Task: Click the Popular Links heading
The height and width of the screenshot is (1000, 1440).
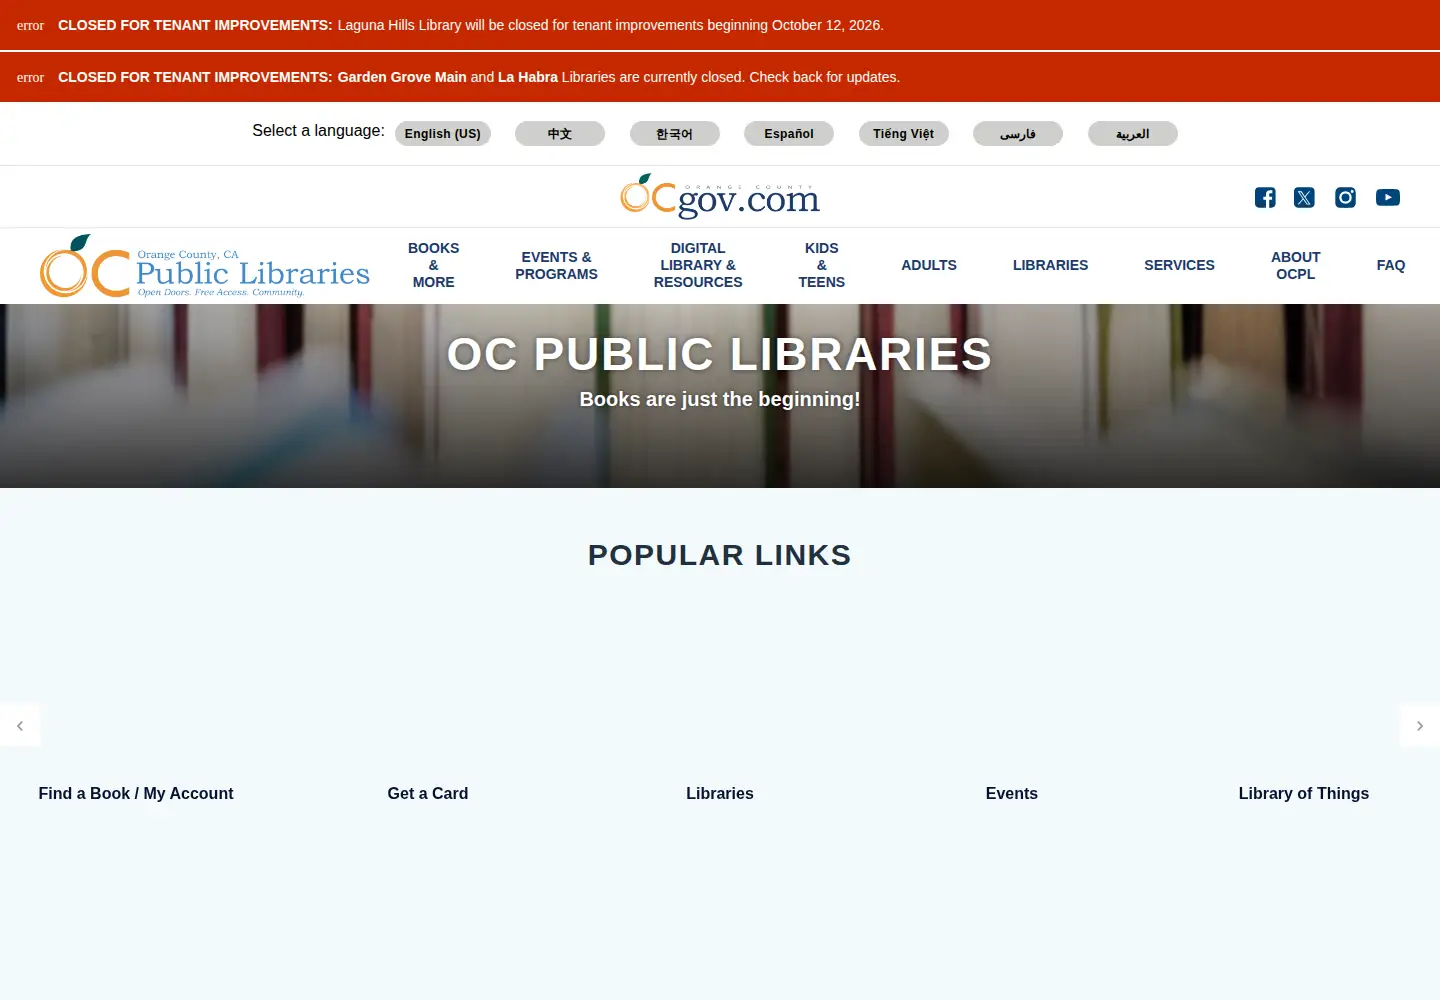Action: [x=720, y=555]
